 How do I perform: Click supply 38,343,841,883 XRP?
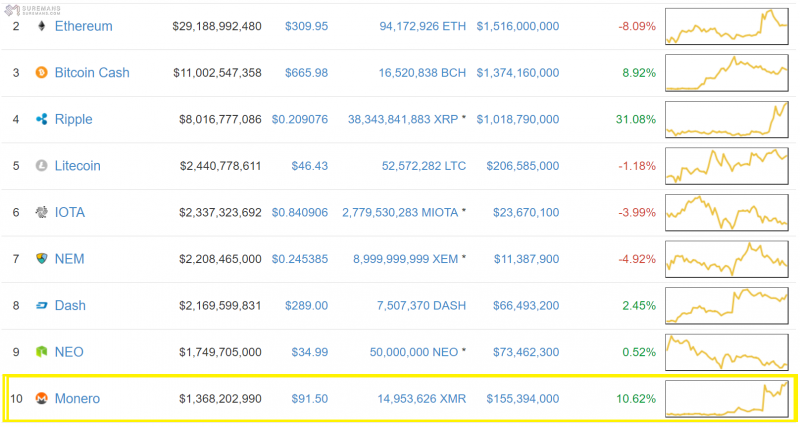pyautogui.click(x=403, y=119)
